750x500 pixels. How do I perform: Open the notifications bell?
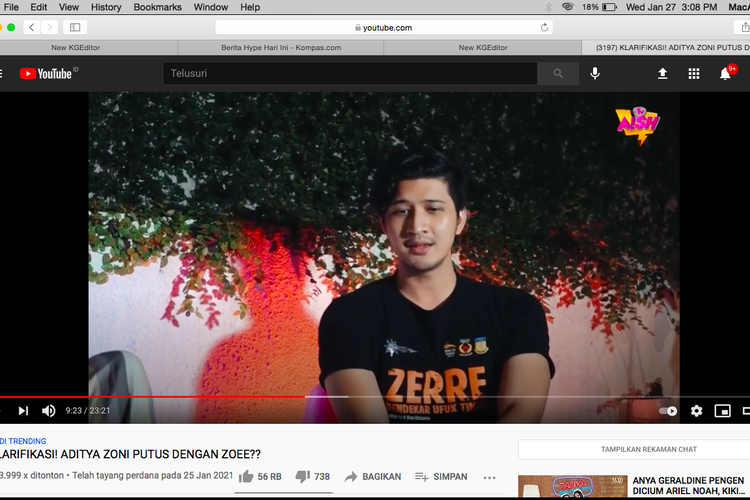pyautogui.click(x=726, y=73)
